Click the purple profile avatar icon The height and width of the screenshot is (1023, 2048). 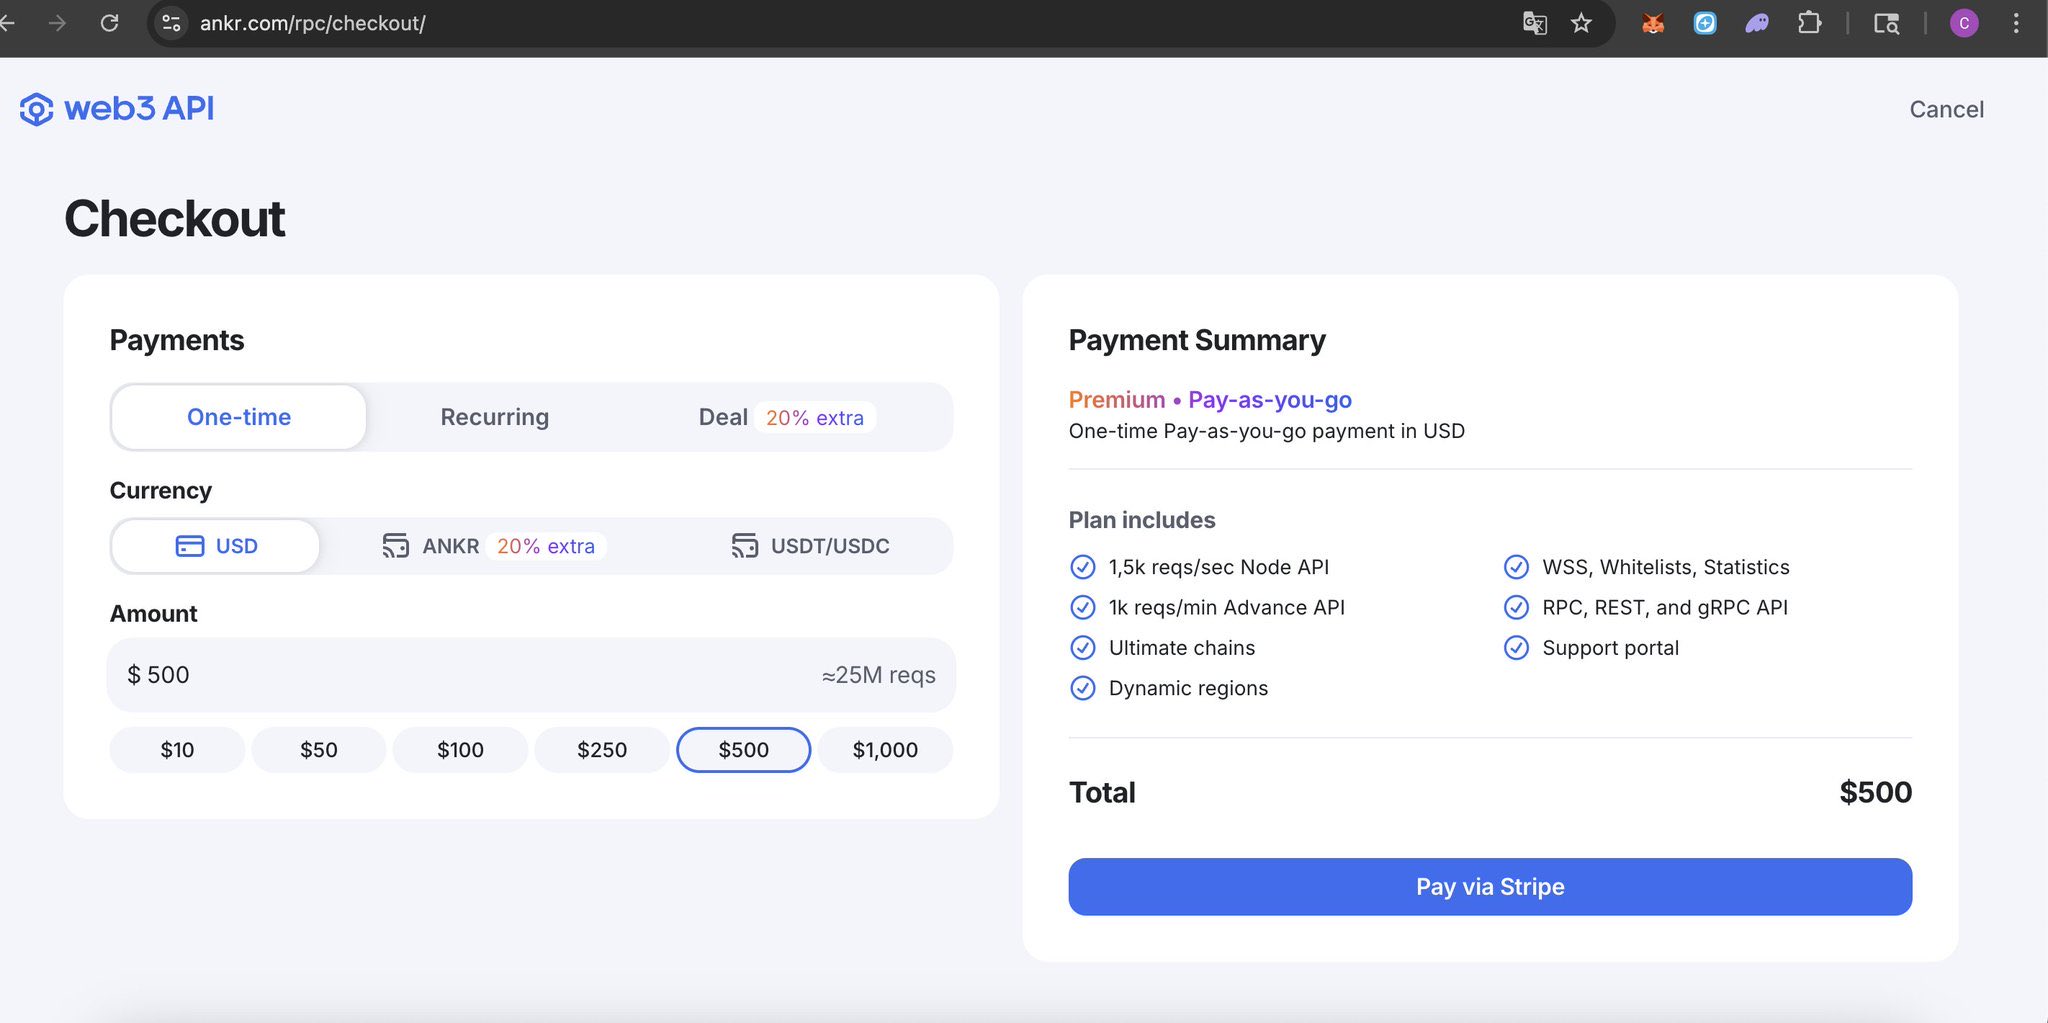click(x=1964, y=23)
